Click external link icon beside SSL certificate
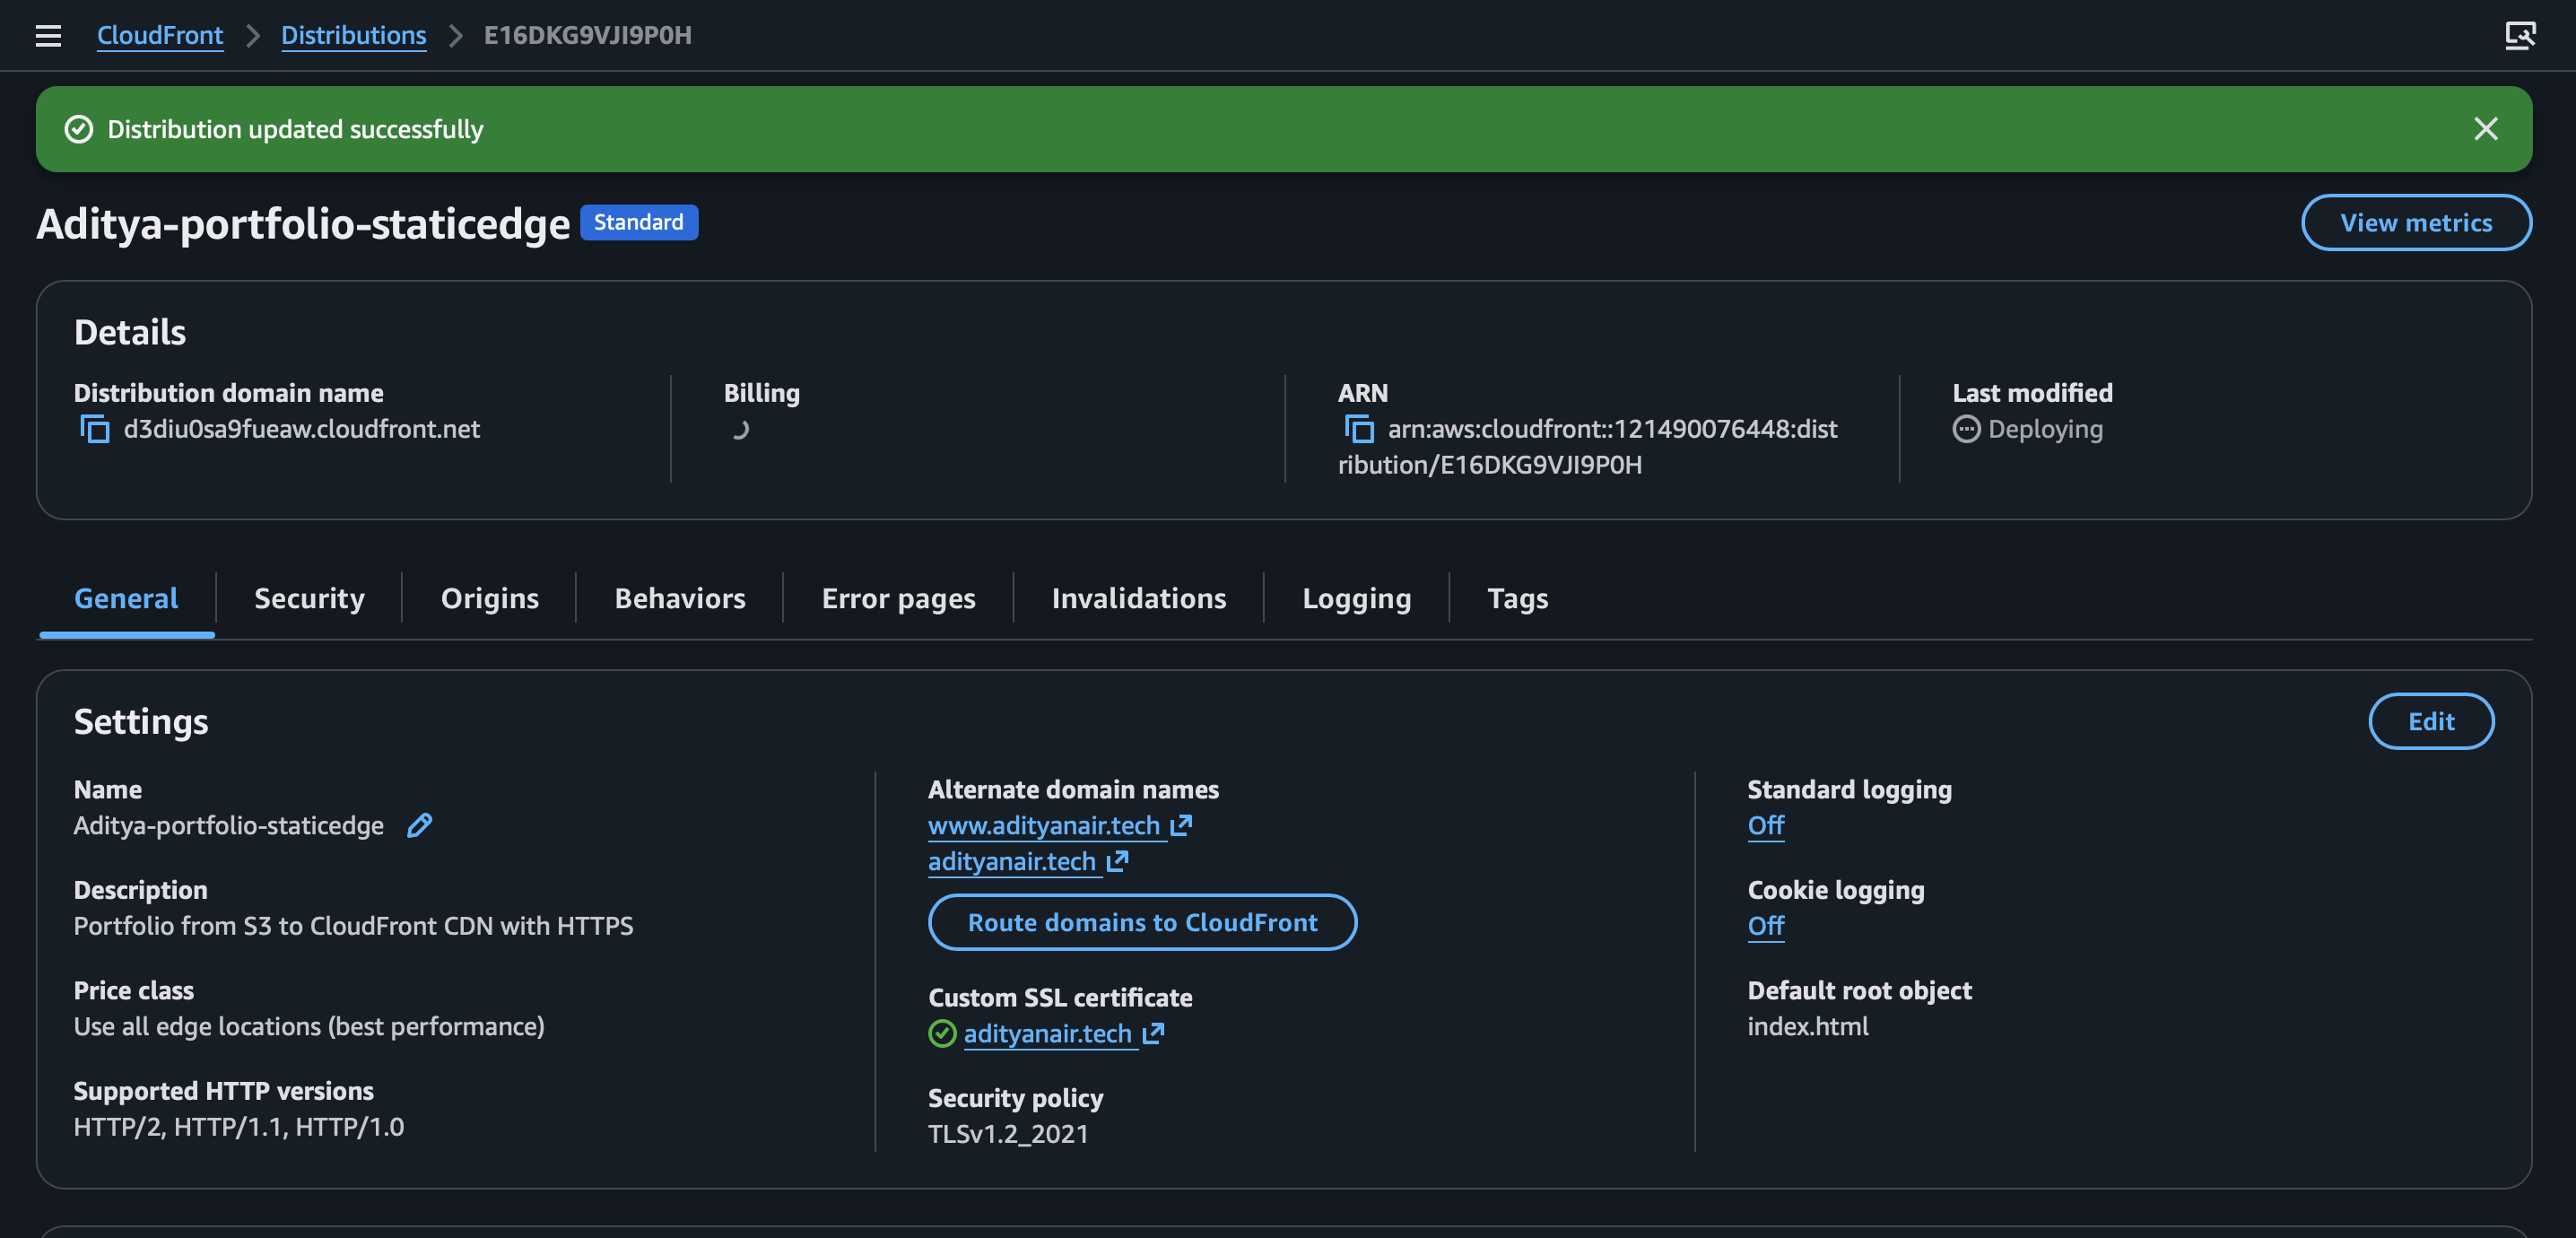Viewport: 2576px width, 1238px height. coord(1153,1033)
